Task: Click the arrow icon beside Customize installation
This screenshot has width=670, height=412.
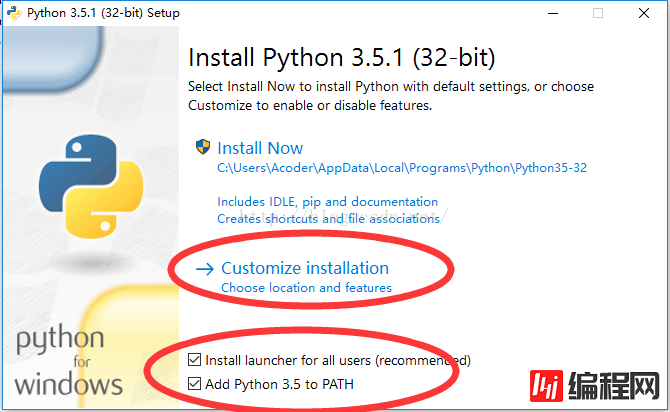Action: tap(205, 268)
